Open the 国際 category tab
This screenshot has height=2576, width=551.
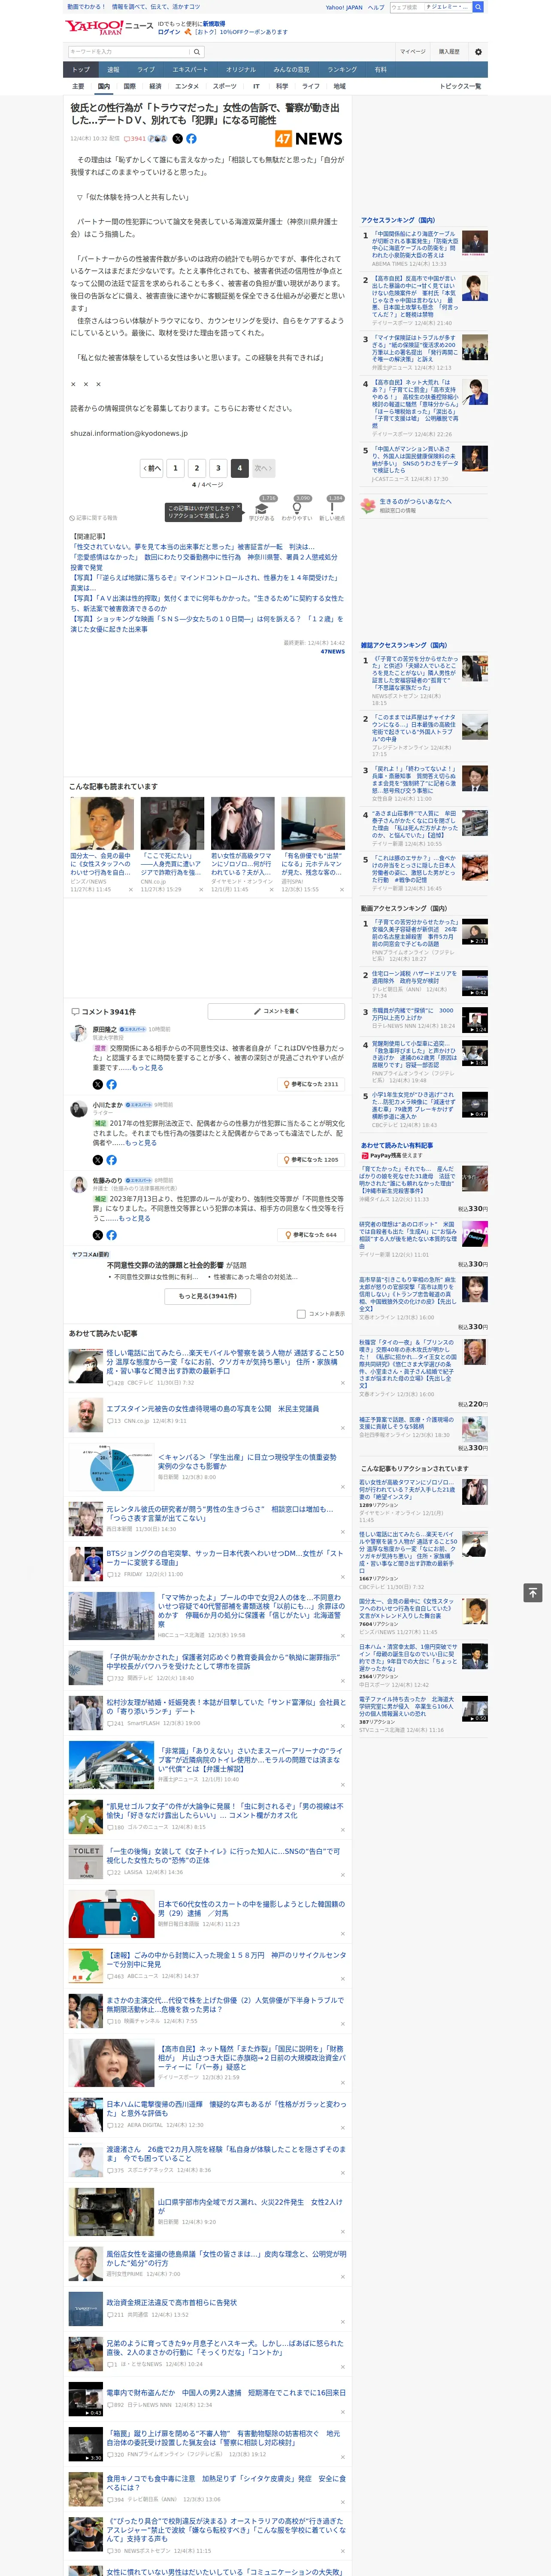click(x=129, y=86)
